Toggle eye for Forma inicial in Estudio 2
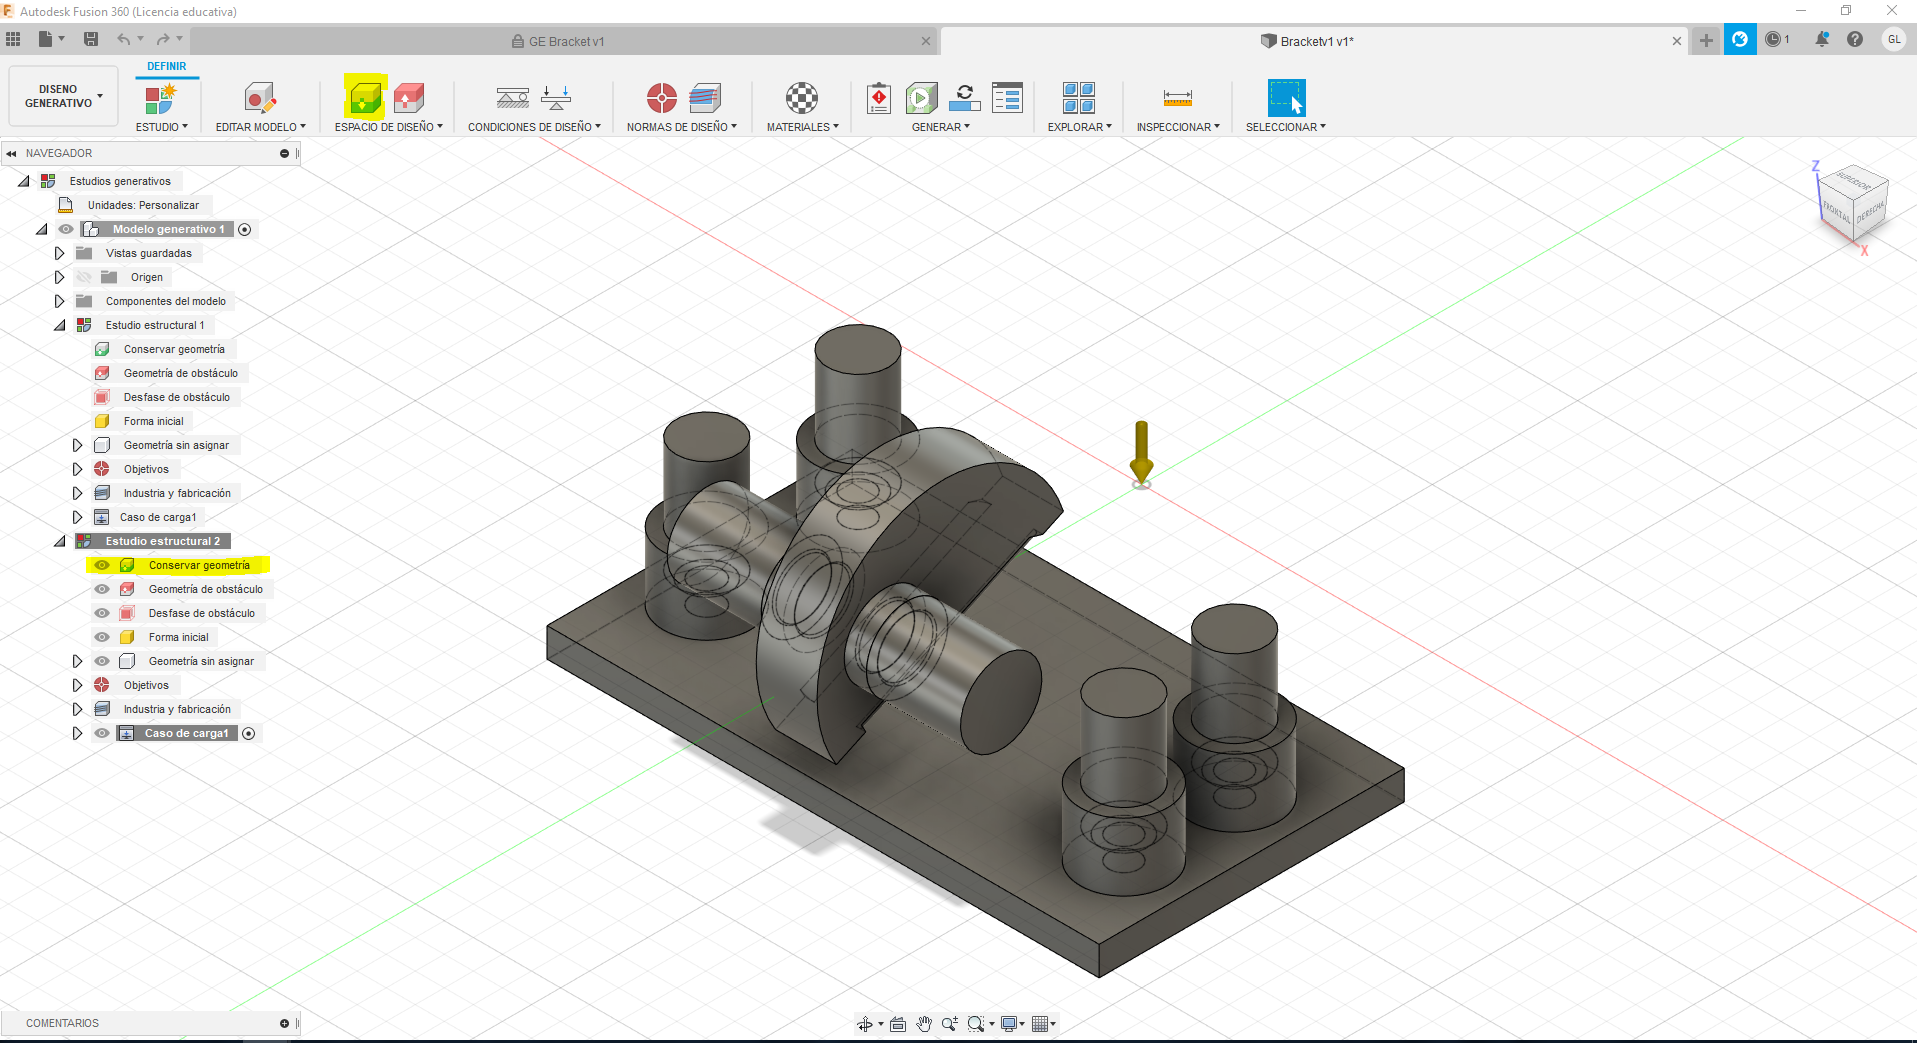 point(102,637)
